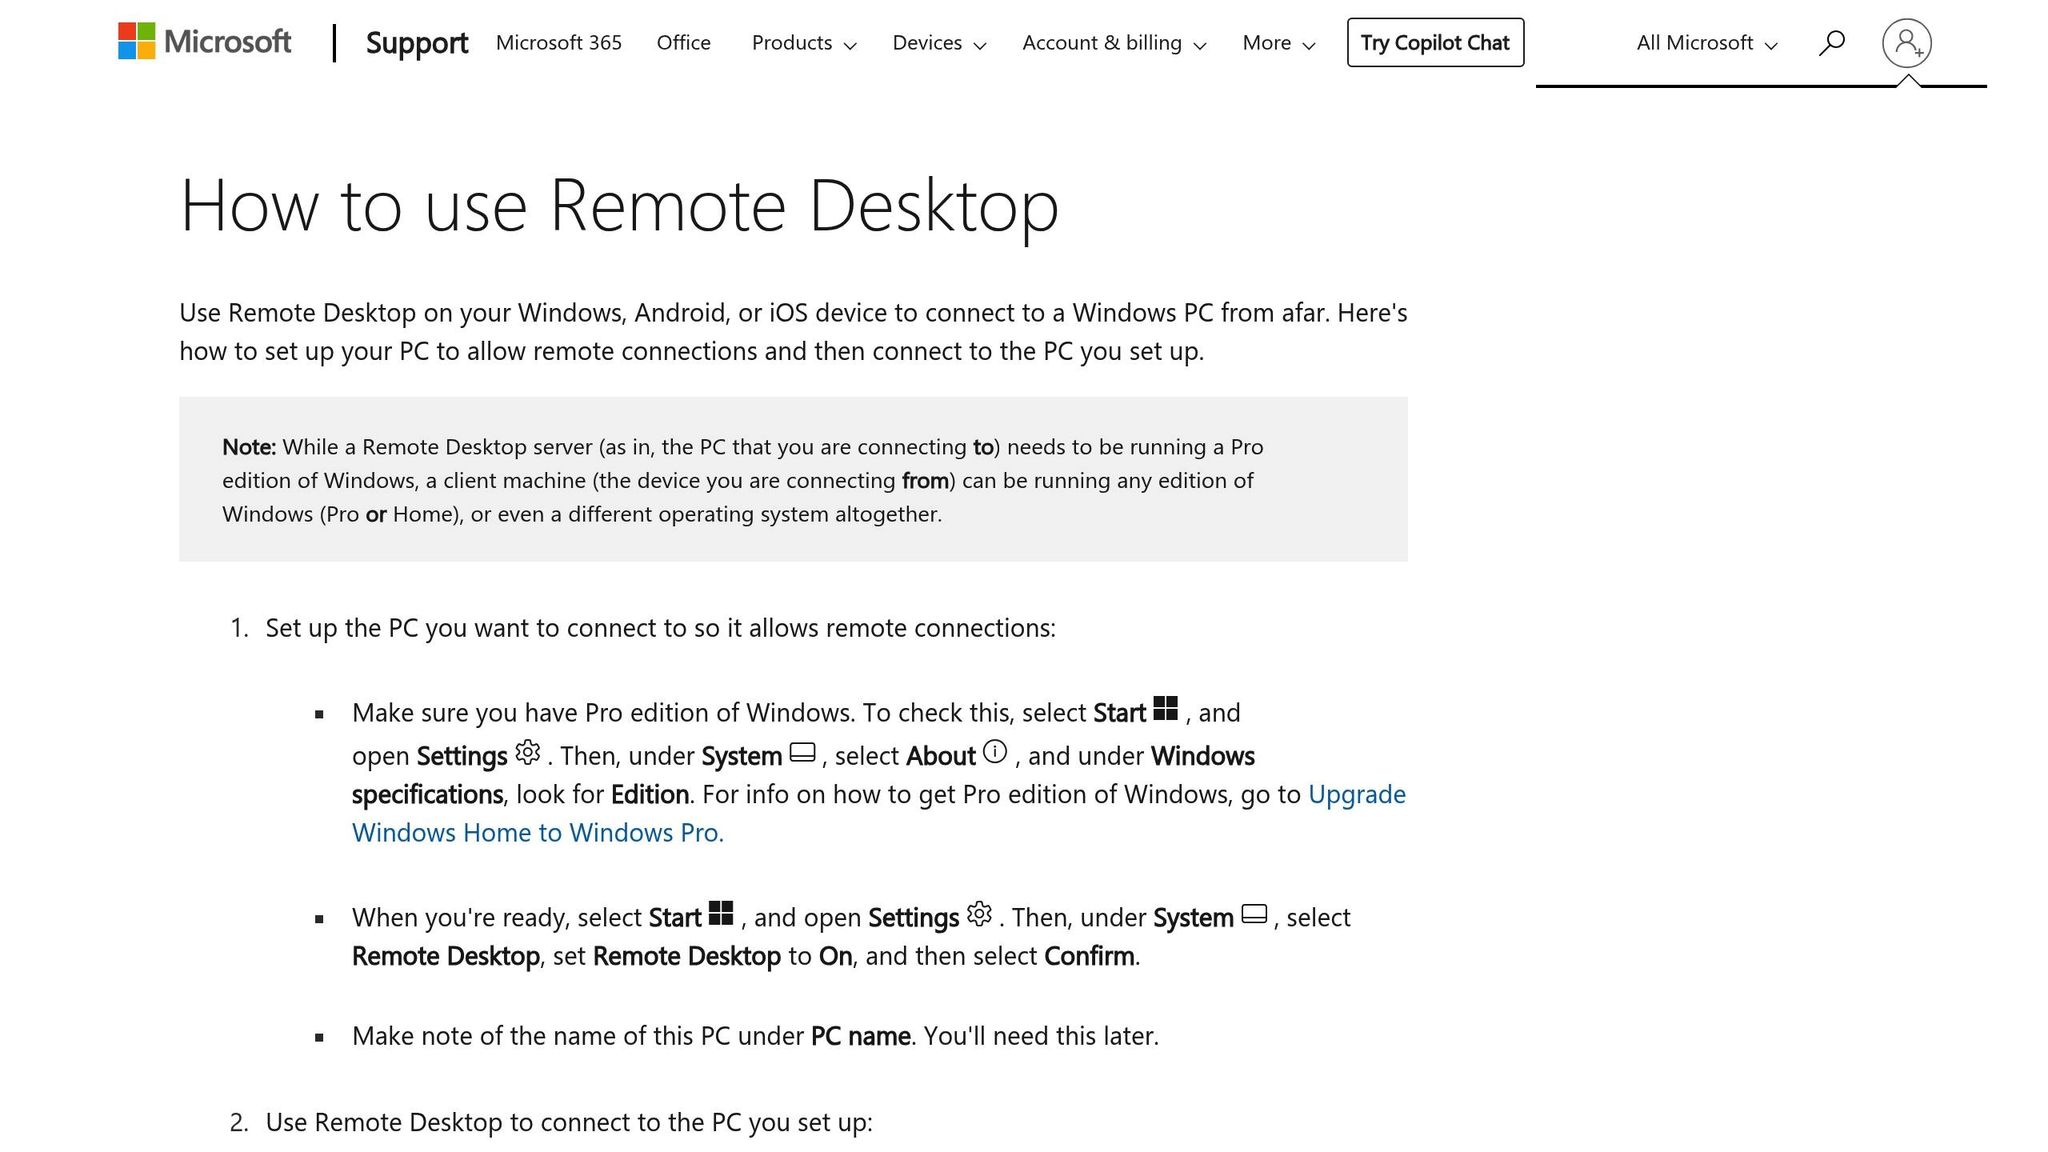Image resolution: width=2048 pixels, height=1152 pixels.
Task: Open the Devices dropdown
Action: pos(937,43)
